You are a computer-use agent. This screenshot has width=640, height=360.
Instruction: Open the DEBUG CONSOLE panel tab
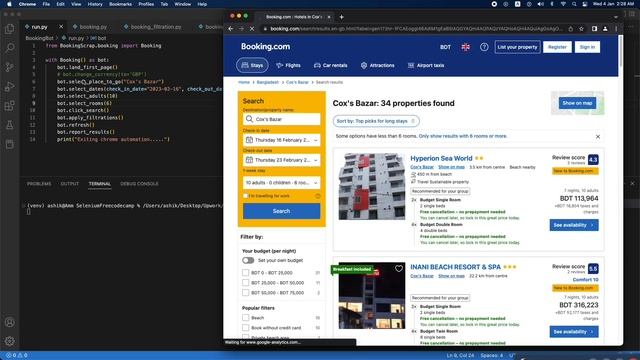139,184
